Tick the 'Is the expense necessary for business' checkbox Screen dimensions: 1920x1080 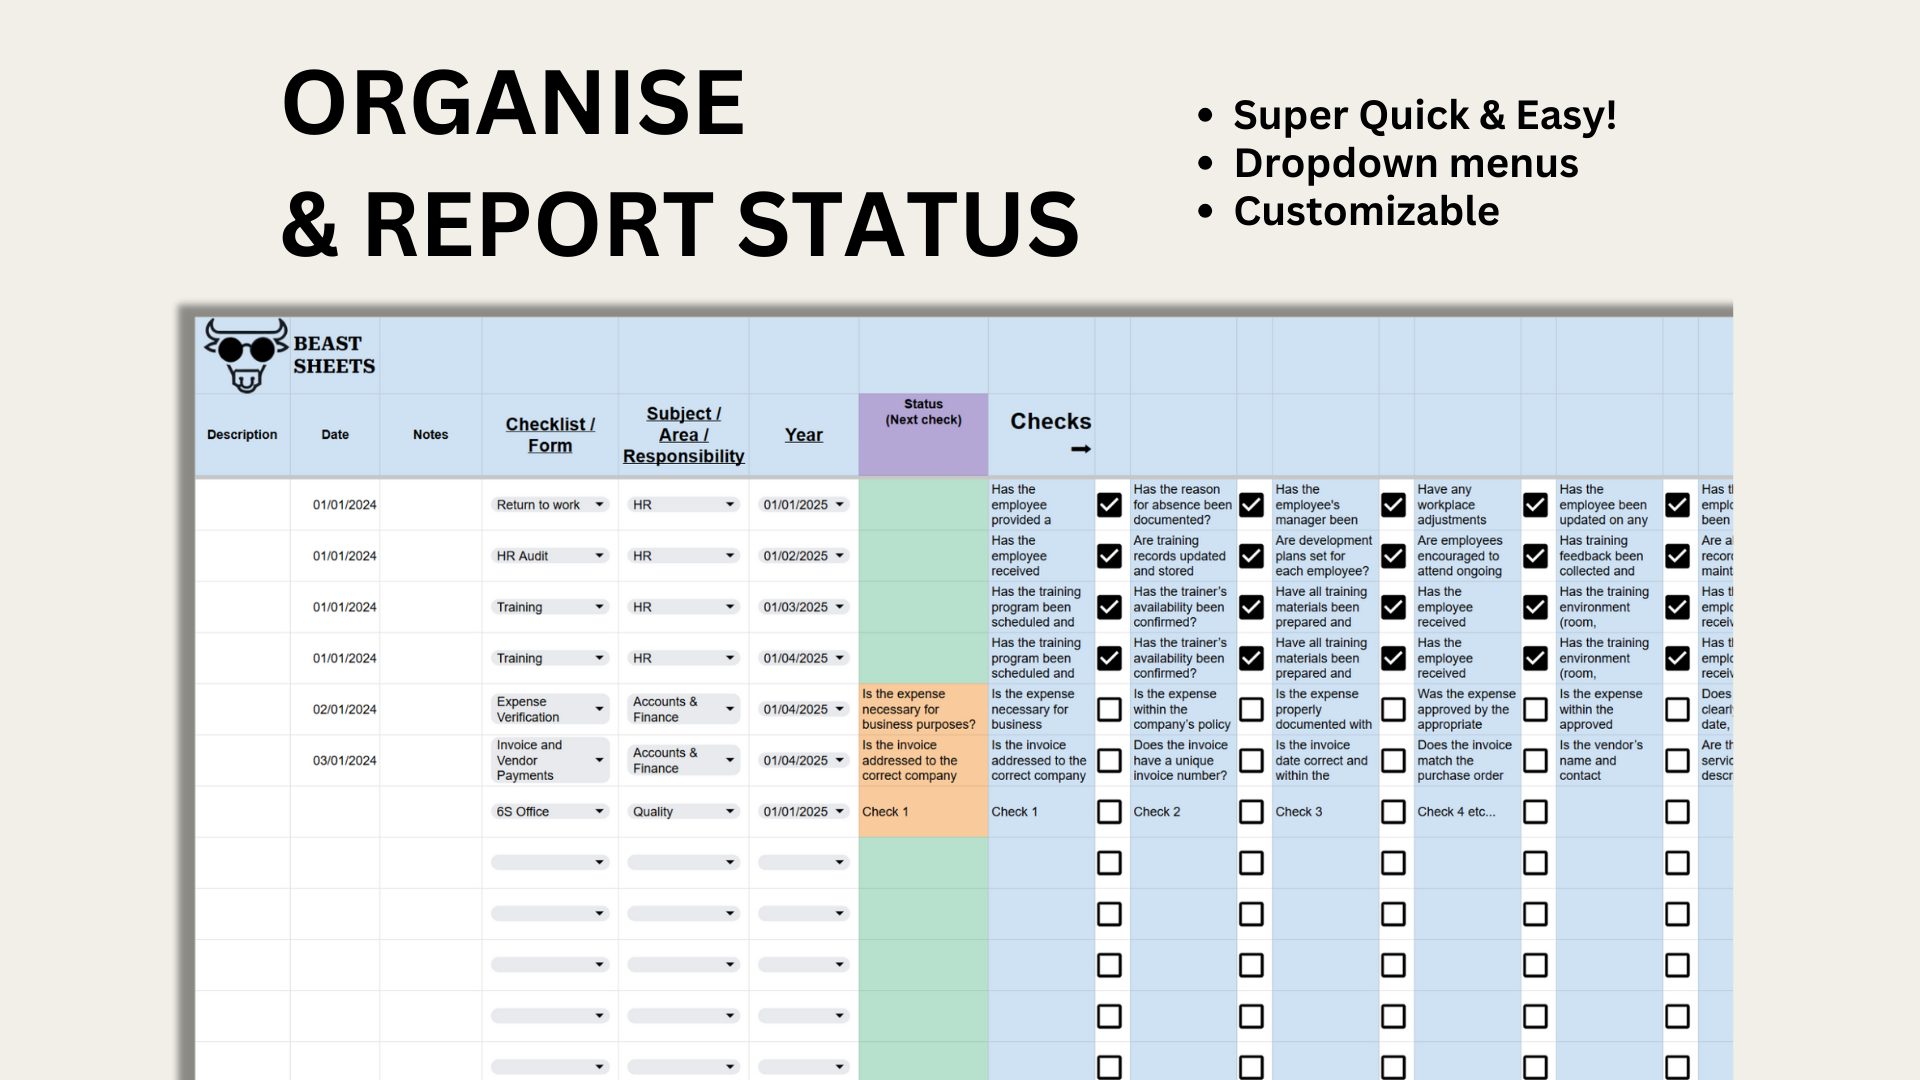[x=1109, y=710]
